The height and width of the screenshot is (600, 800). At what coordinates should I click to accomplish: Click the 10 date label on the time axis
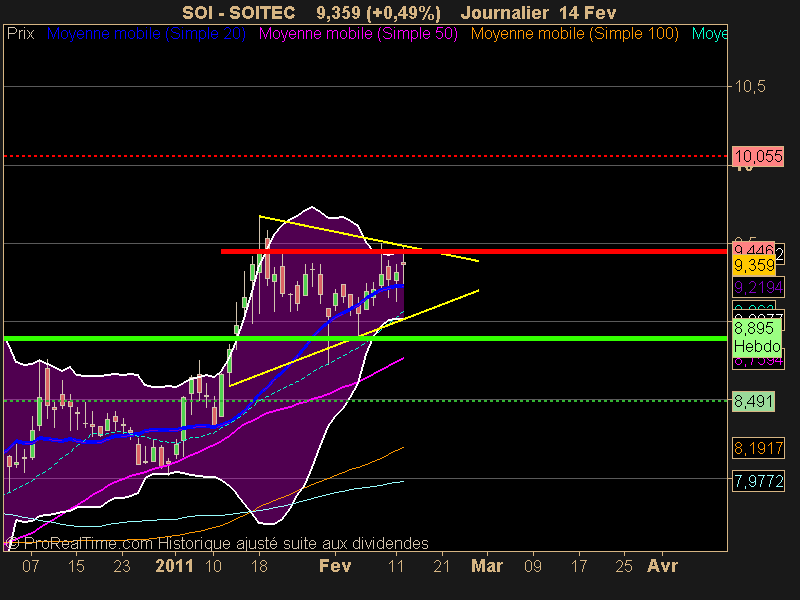click(x=213, y=566)
